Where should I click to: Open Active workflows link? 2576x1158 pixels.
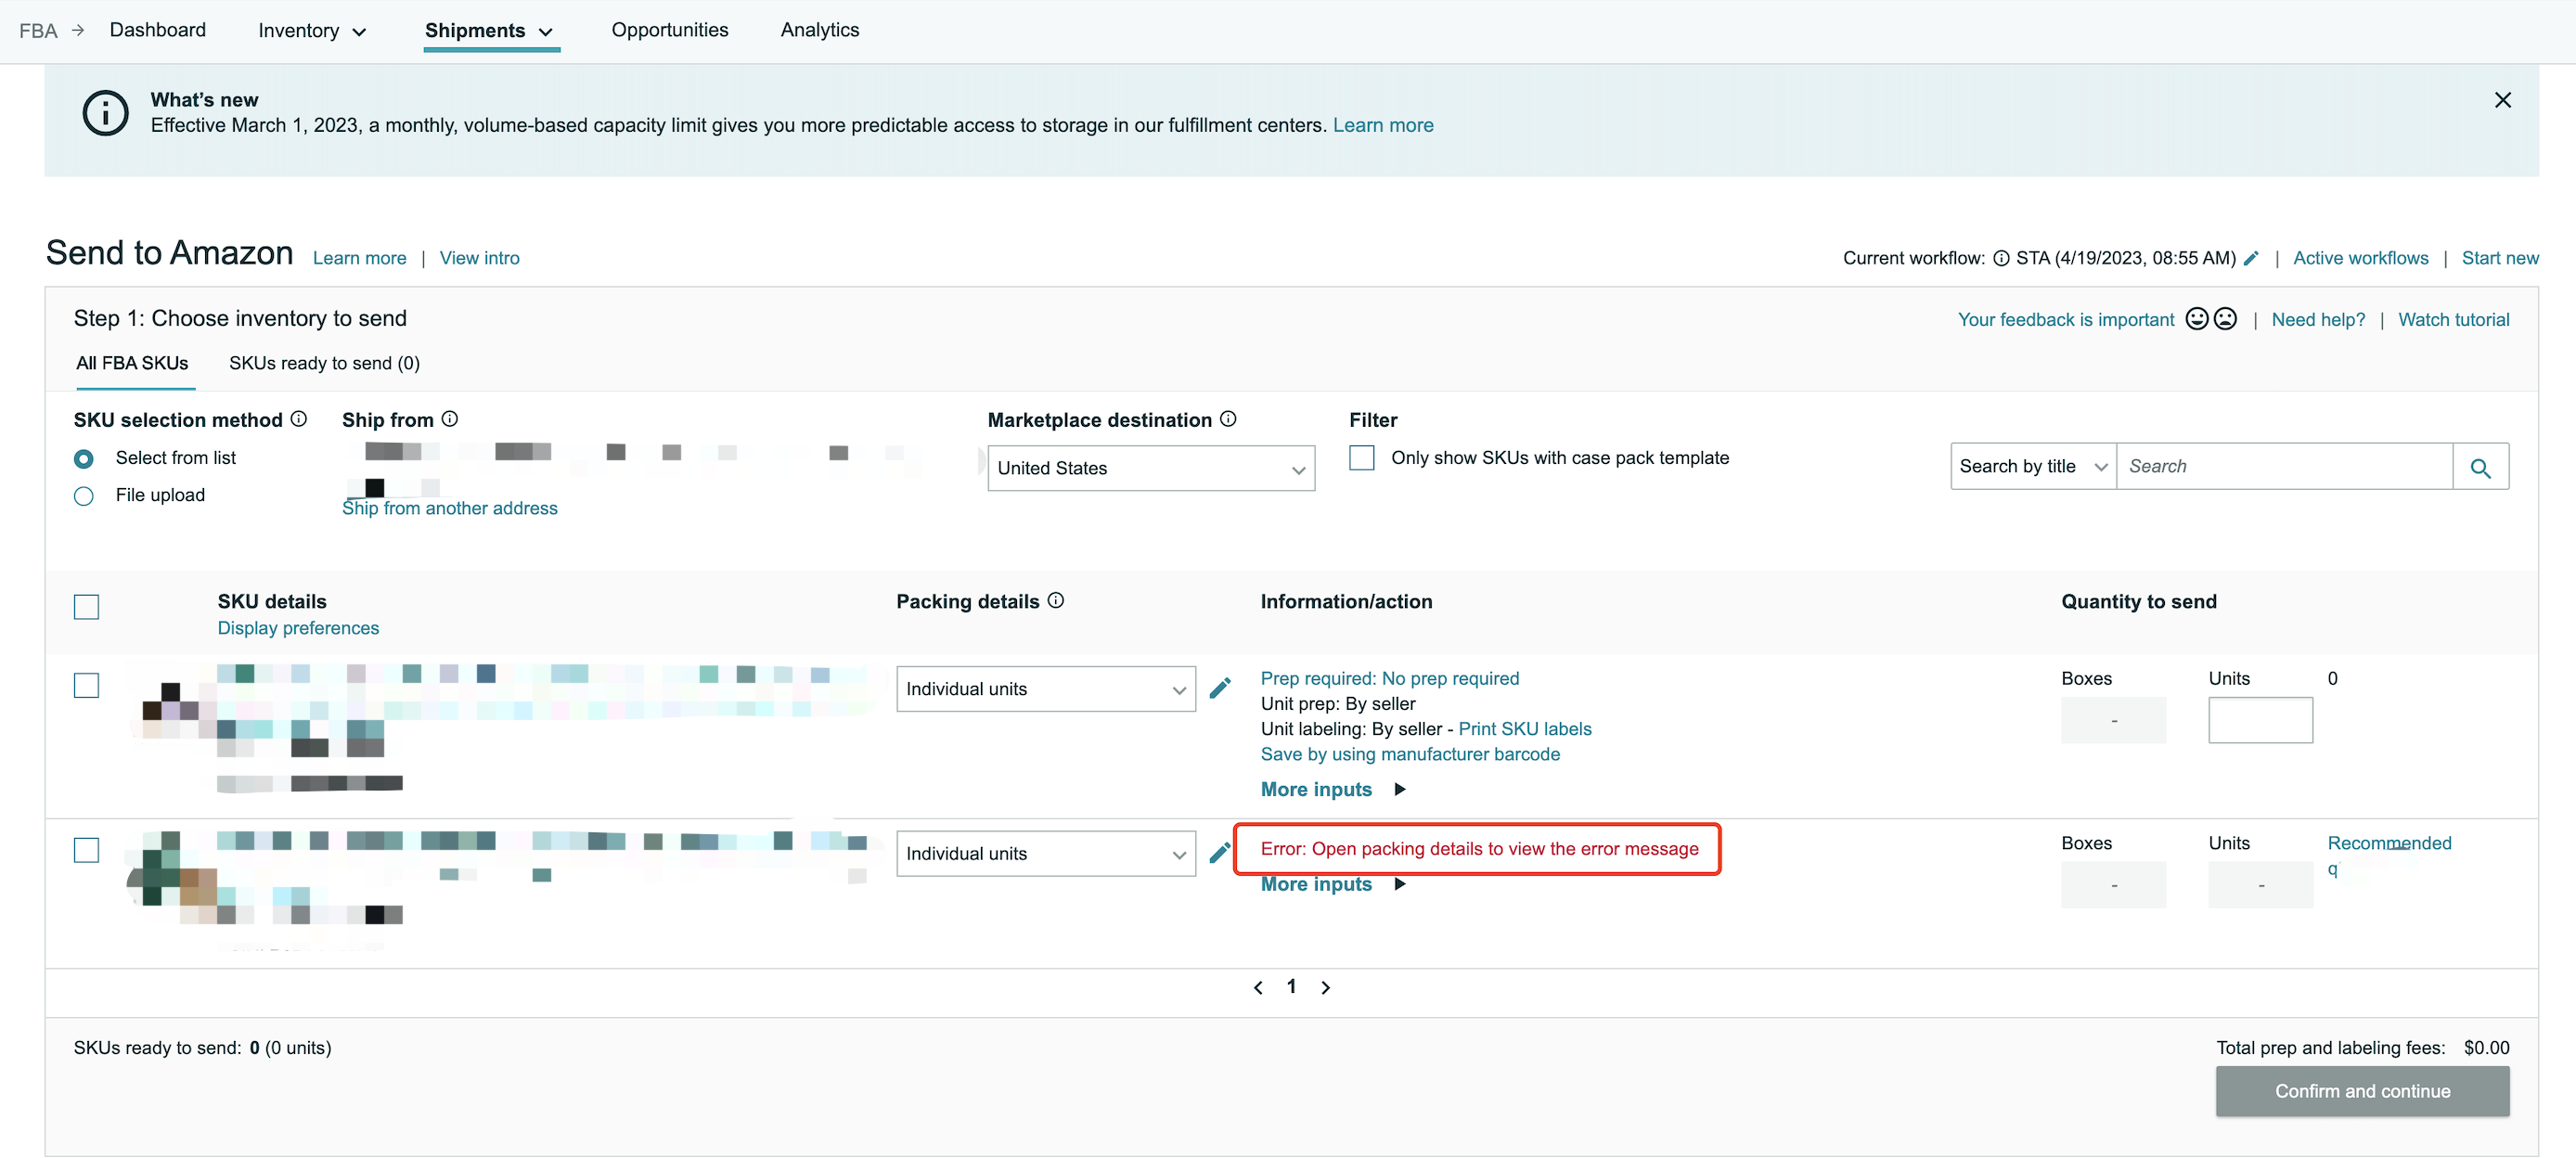(x=2360, y=258)
